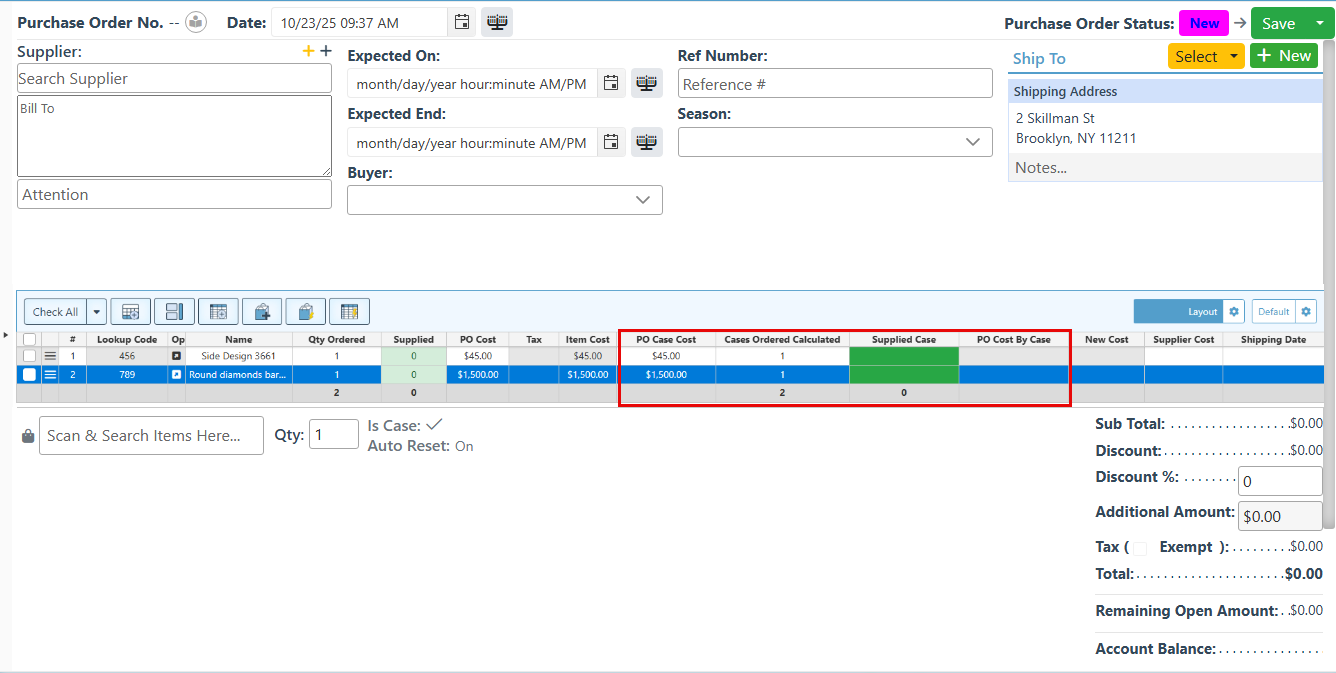Click the drag handle icon on row 2
Image resolution: width=1336 pixels, height=673 pixels.
[x=50, y=375]
